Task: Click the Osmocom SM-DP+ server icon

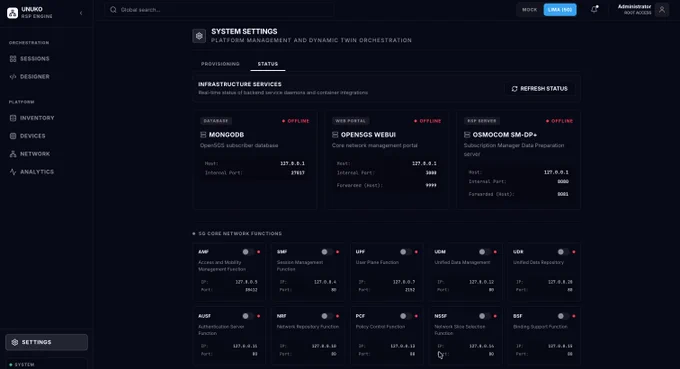Action: click(x=467, y=135)
